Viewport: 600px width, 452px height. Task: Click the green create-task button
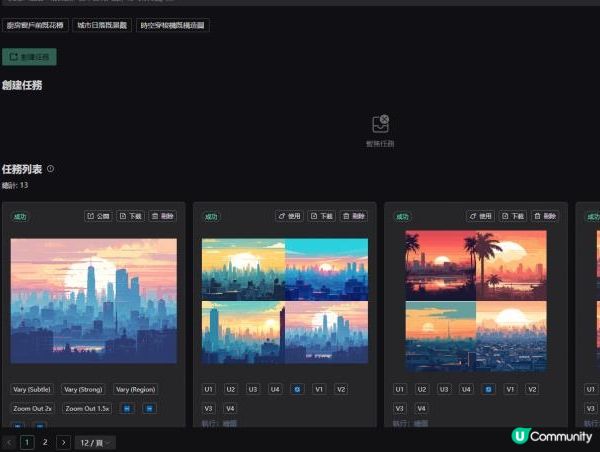tap(29, 57)
